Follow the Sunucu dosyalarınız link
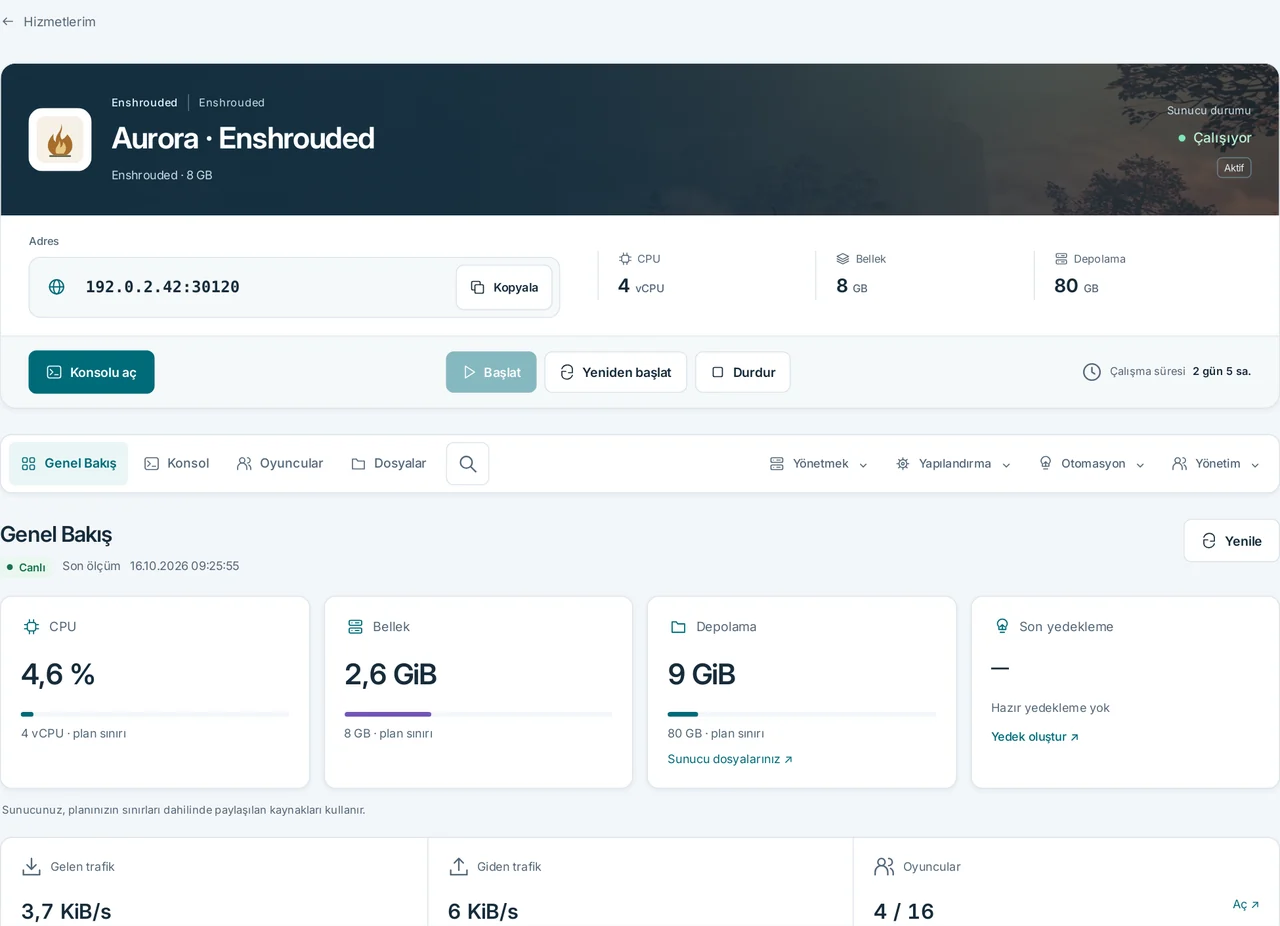Image resolution: width=1280 pixels, height=926 pixels. (730, 759)
